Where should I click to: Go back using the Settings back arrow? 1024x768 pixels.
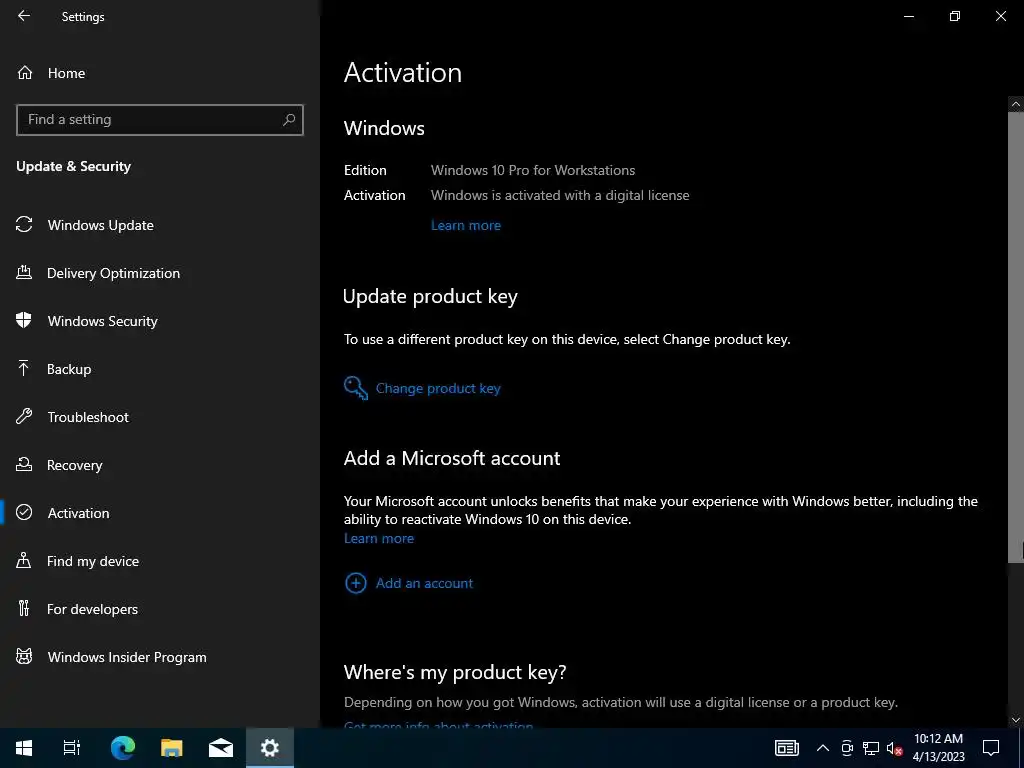(24, 16)
